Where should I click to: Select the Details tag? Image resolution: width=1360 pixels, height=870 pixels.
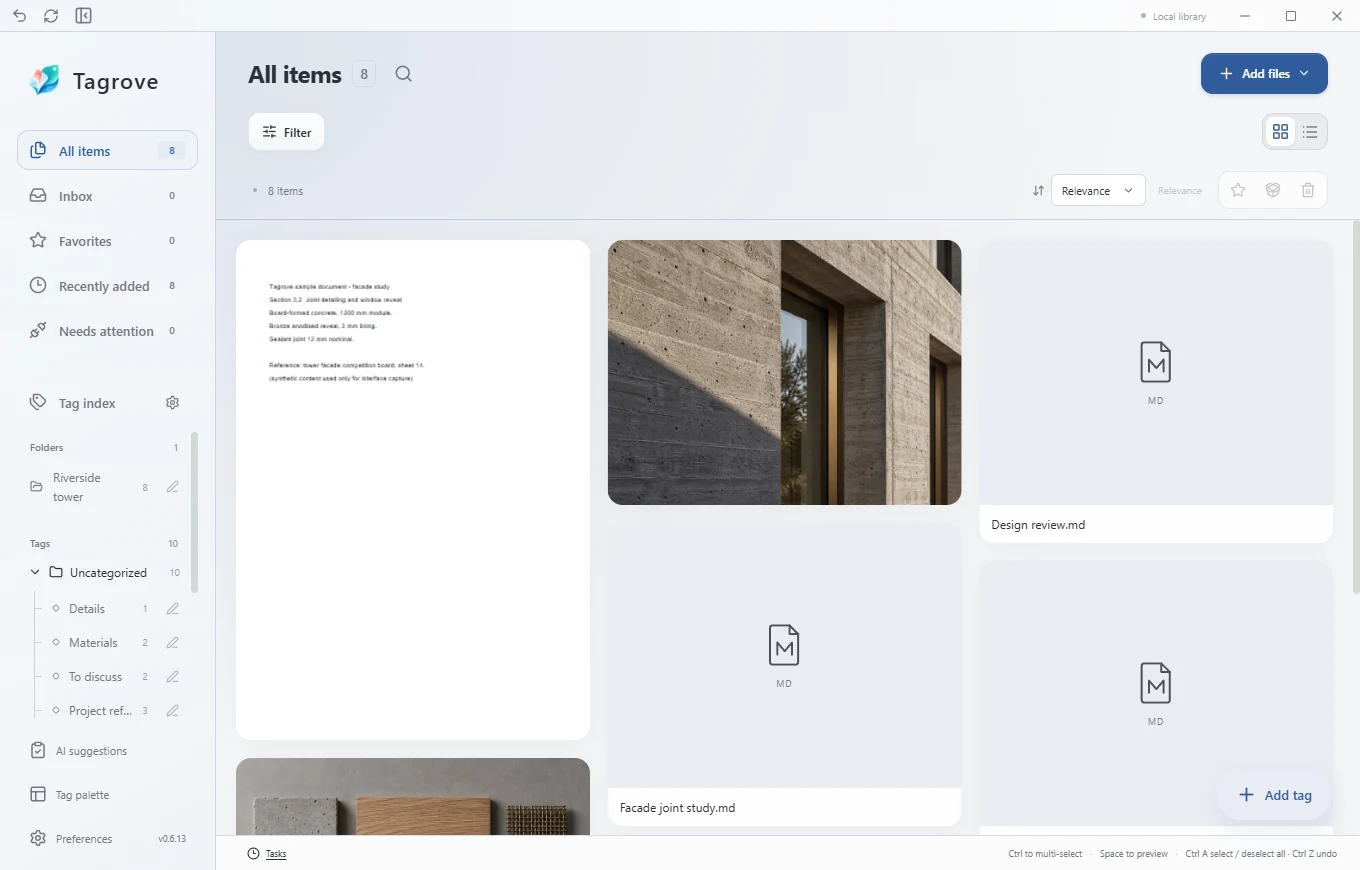pyautogui.click(x=87, y=609)
